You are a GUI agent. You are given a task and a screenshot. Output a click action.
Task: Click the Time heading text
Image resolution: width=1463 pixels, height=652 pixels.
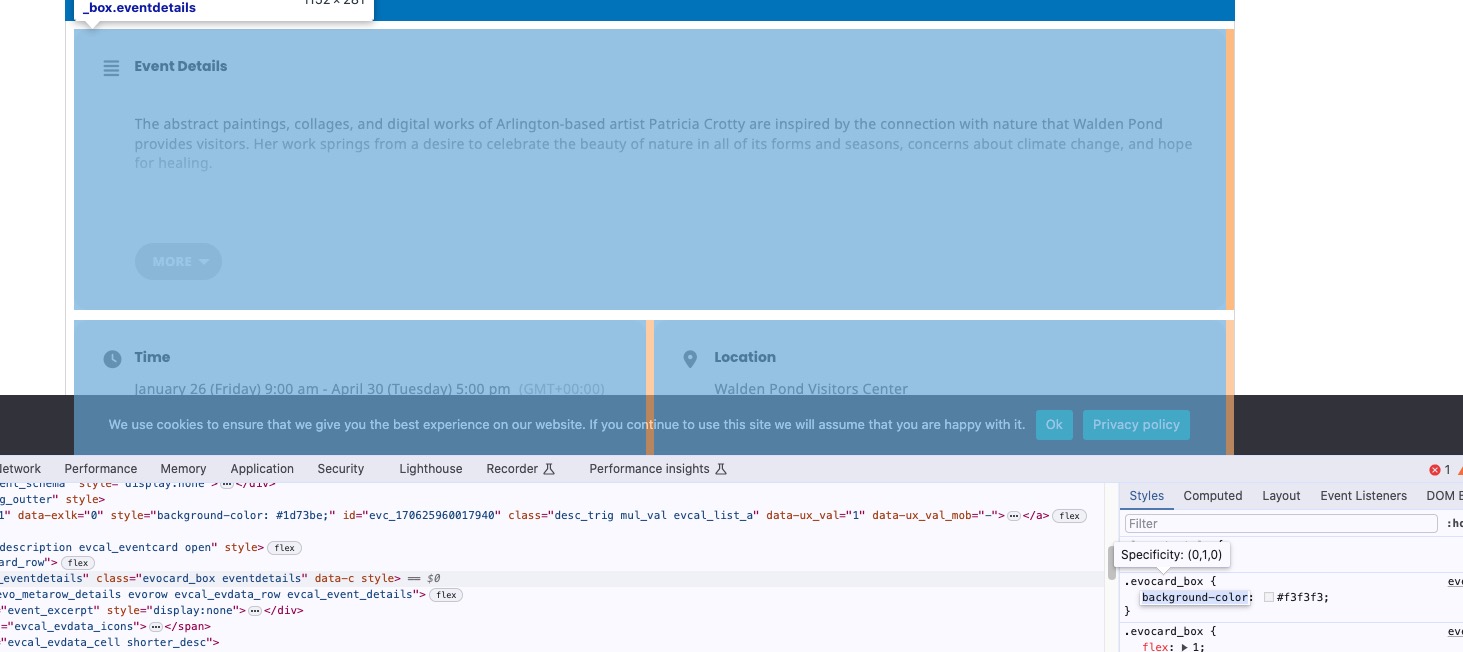(152, 357)
